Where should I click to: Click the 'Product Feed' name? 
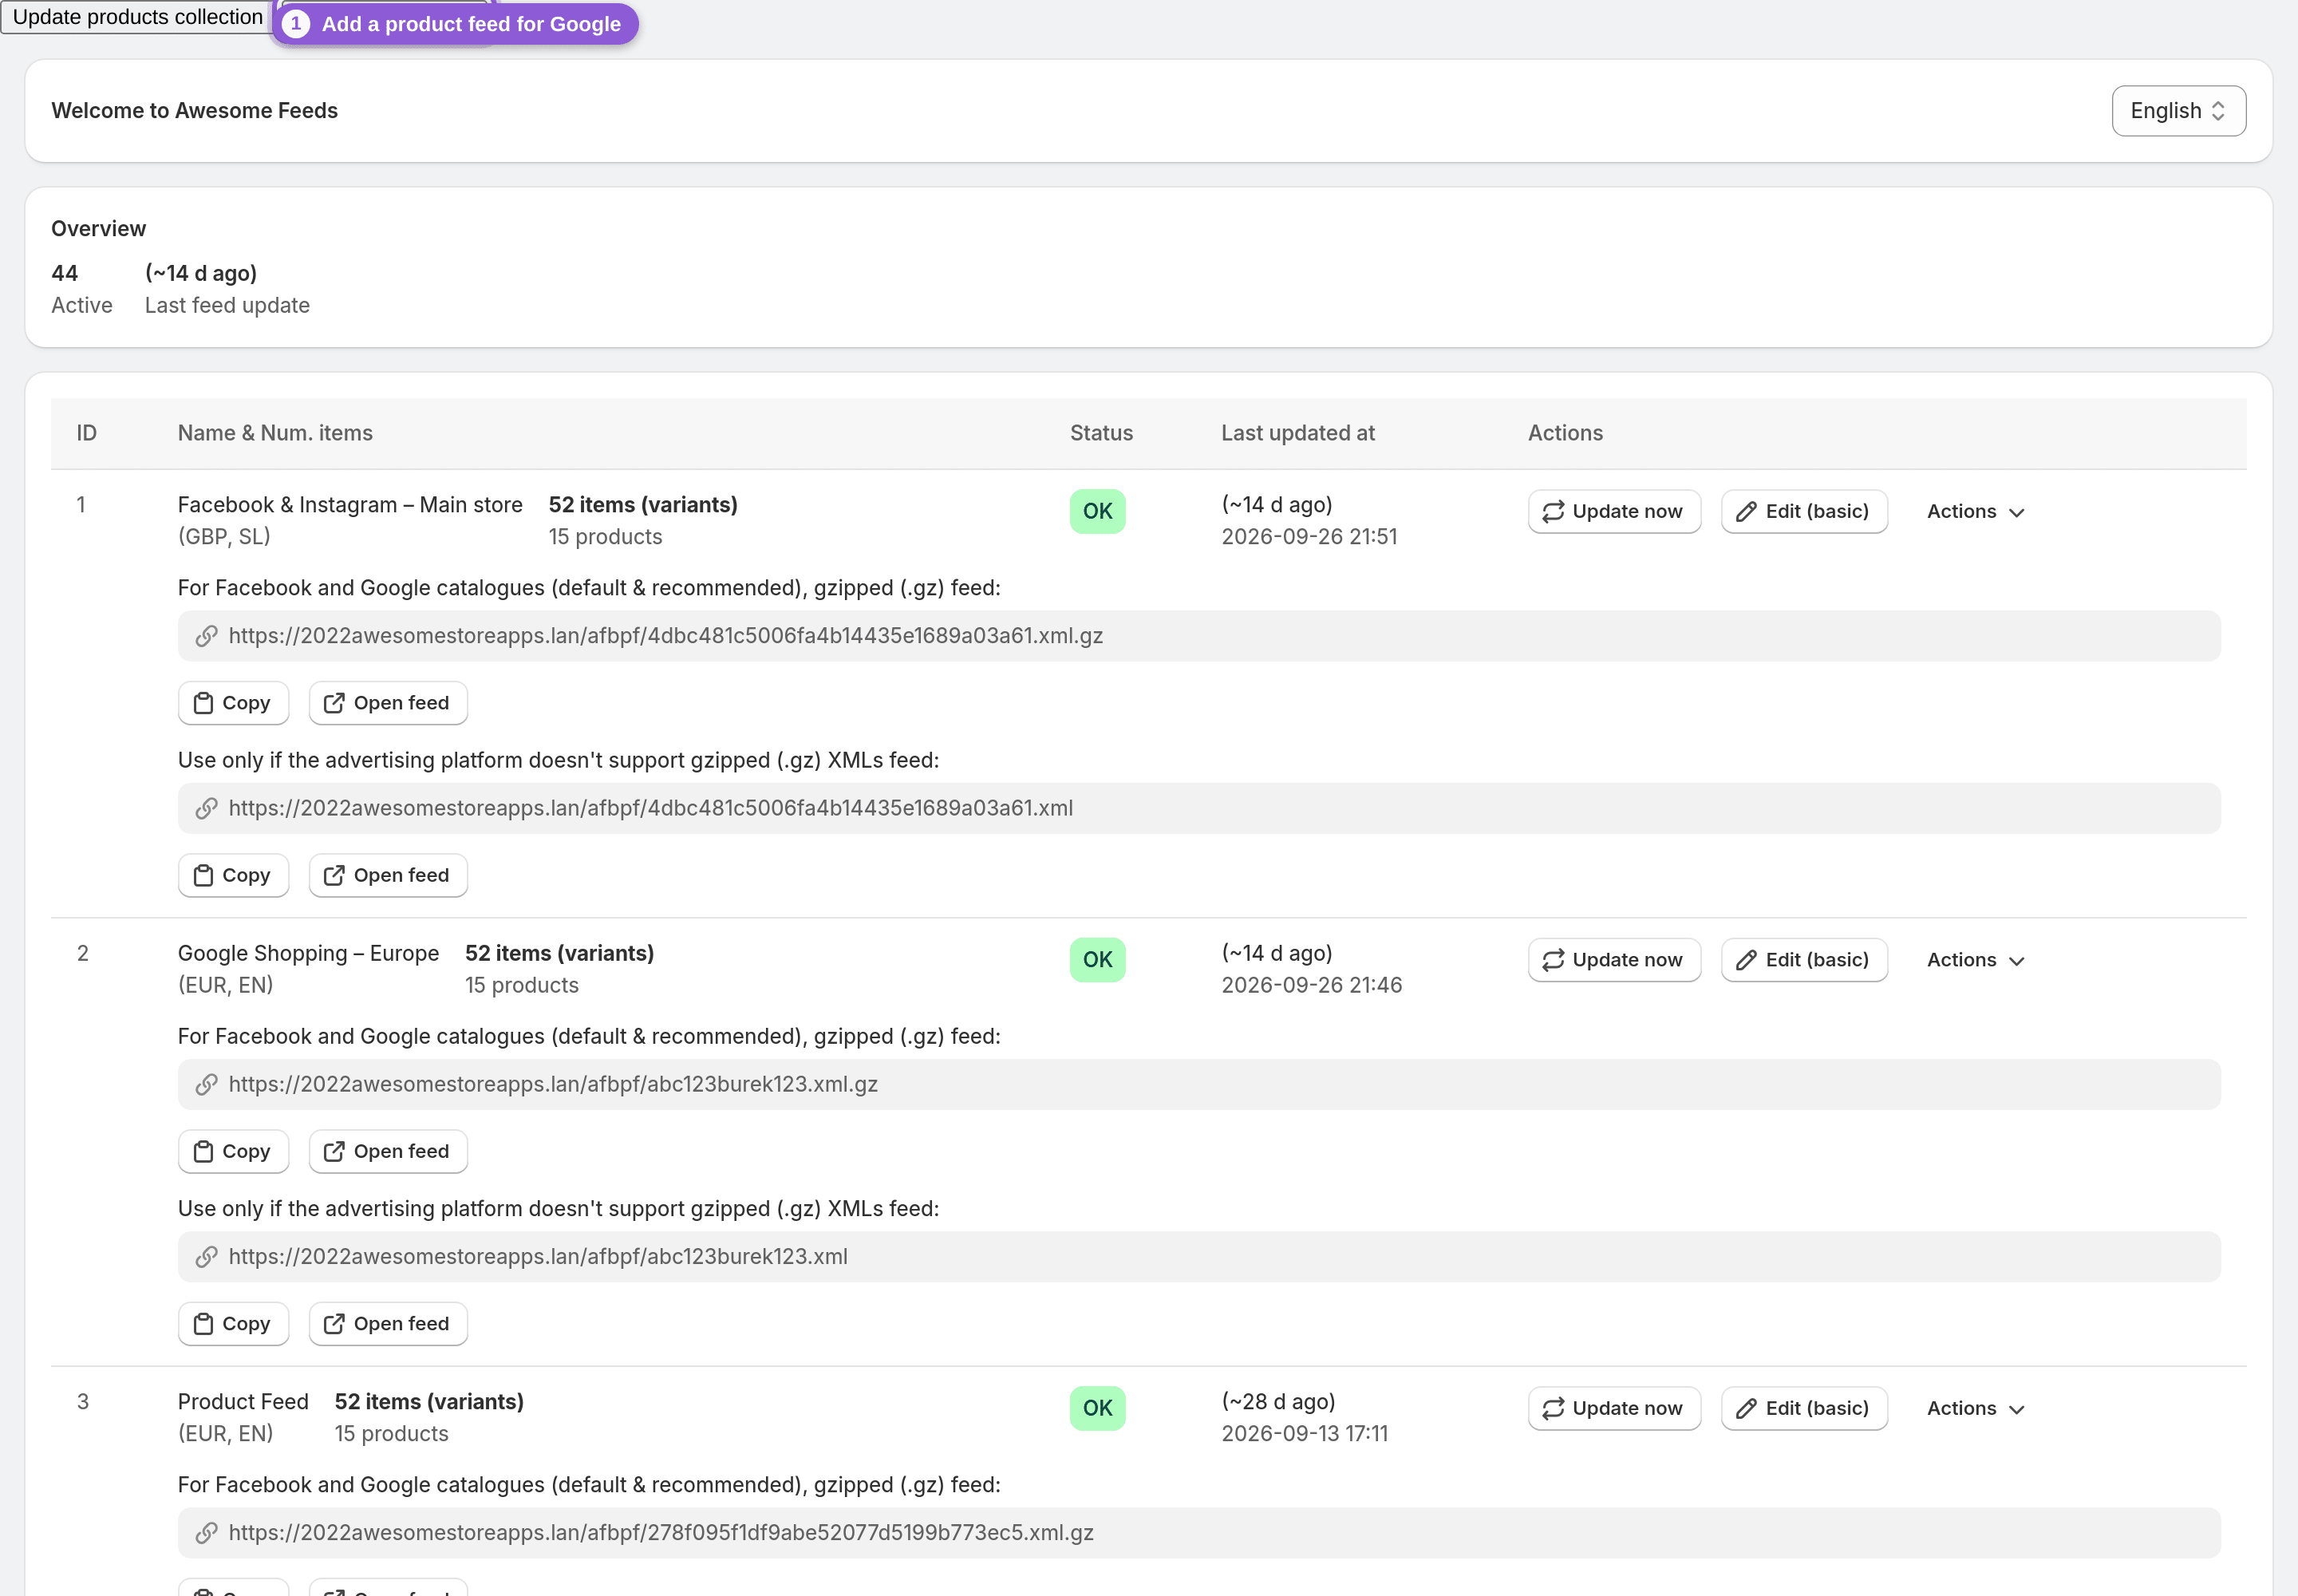243,1401
